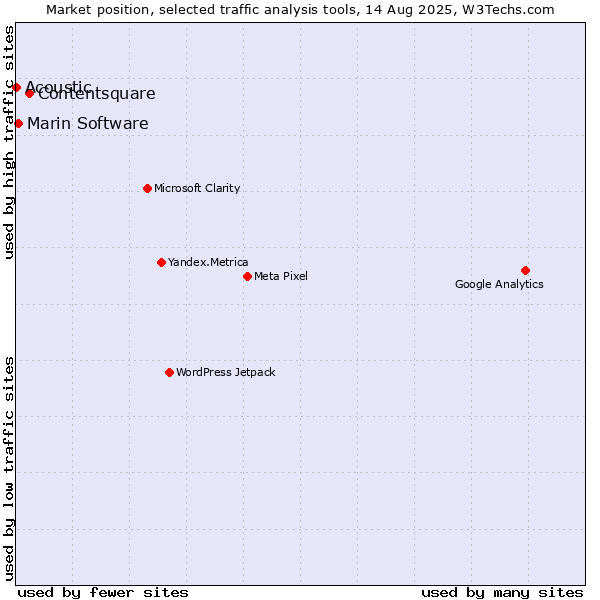Click the Meta Pixel red data point
Image resolution: width=600 pixels, height=600 pixels.
(248, 276)
